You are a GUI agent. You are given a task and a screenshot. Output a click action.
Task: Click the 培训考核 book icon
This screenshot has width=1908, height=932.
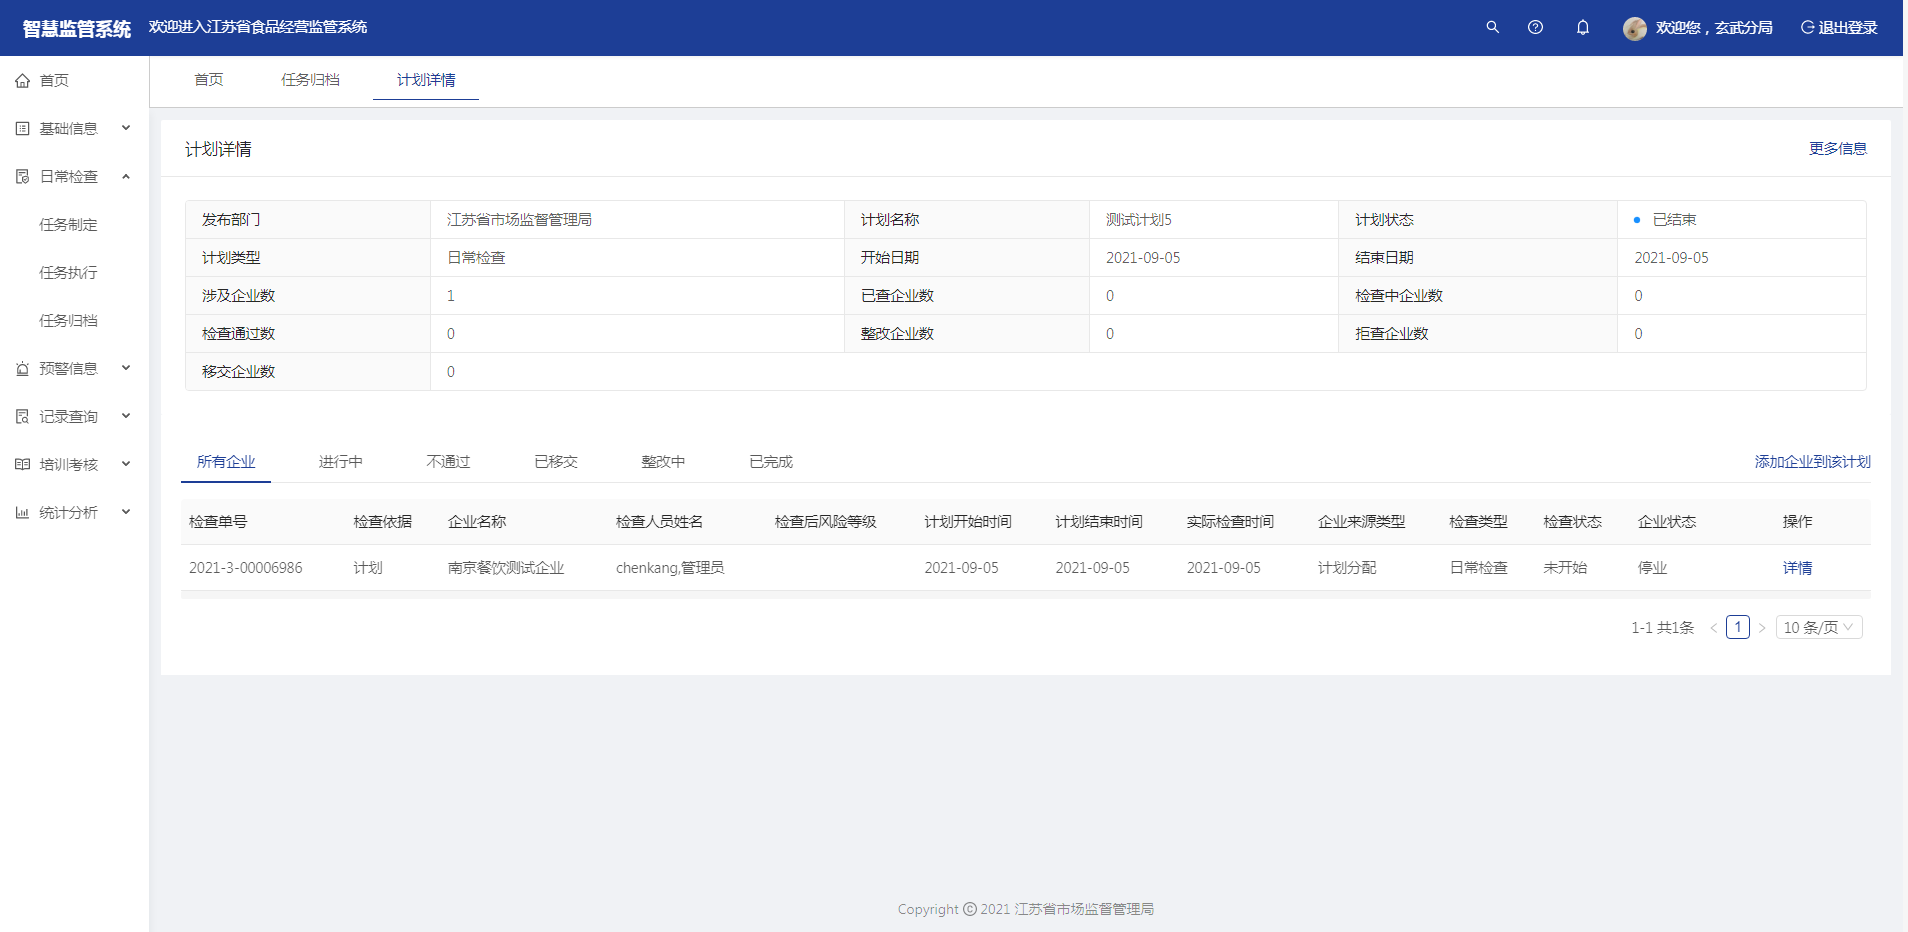click(22, 465)
